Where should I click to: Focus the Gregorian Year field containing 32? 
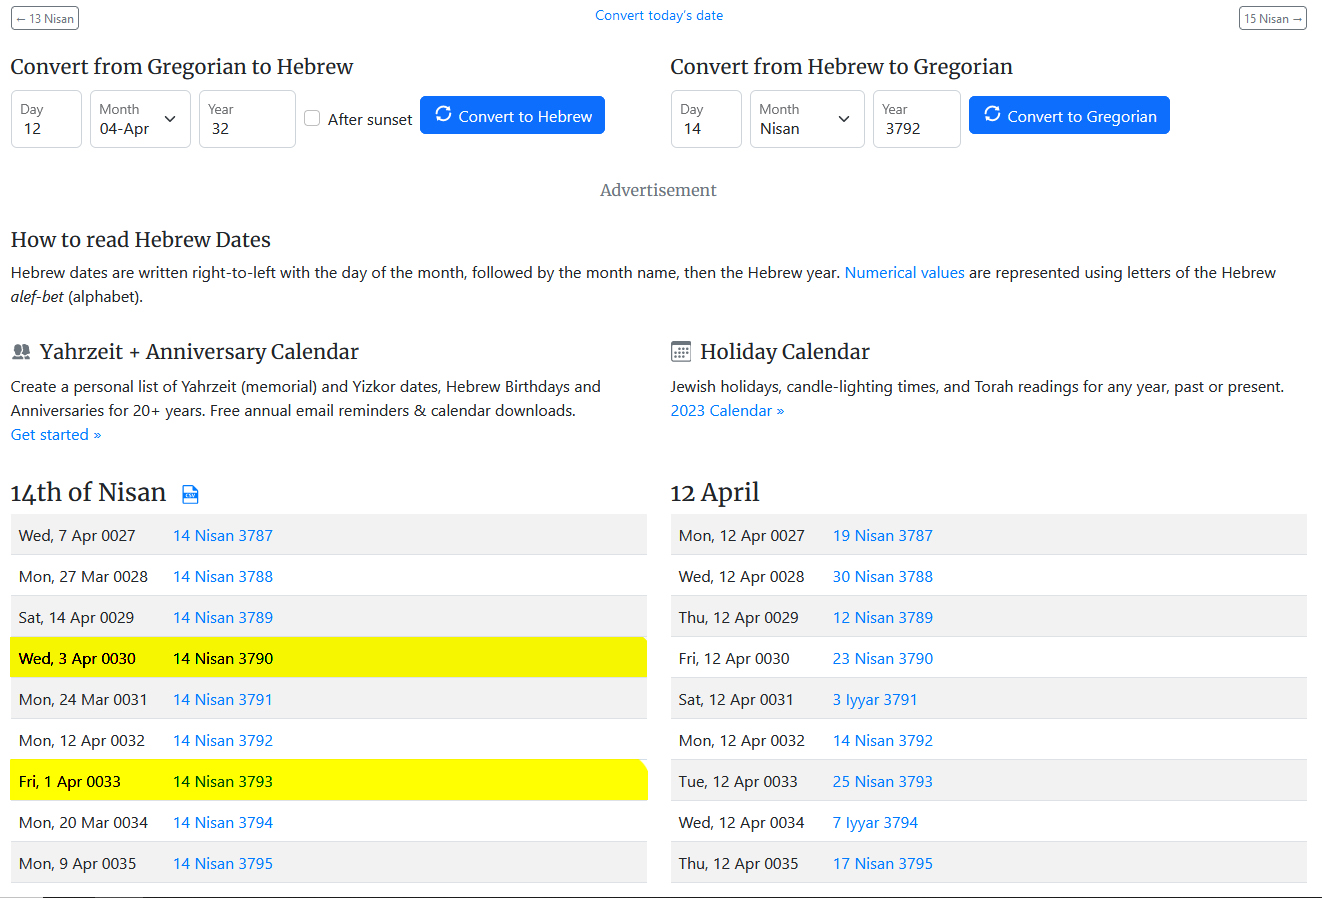point(247,119)
